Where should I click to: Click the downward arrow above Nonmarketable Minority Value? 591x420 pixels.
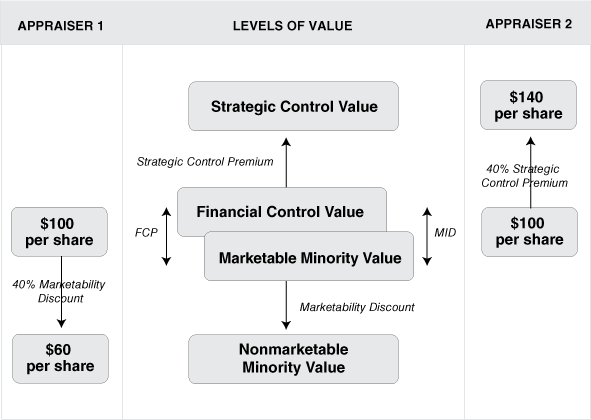click(286, 305)
